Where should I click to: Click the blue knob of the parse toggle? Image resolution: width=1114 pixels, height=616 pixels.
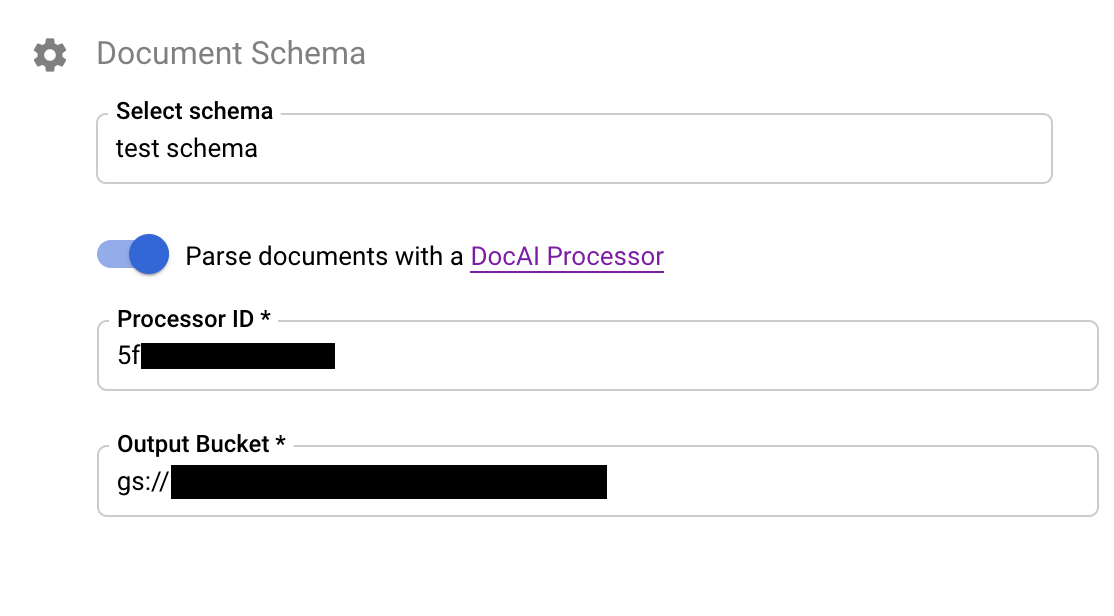tap(149, 254)
